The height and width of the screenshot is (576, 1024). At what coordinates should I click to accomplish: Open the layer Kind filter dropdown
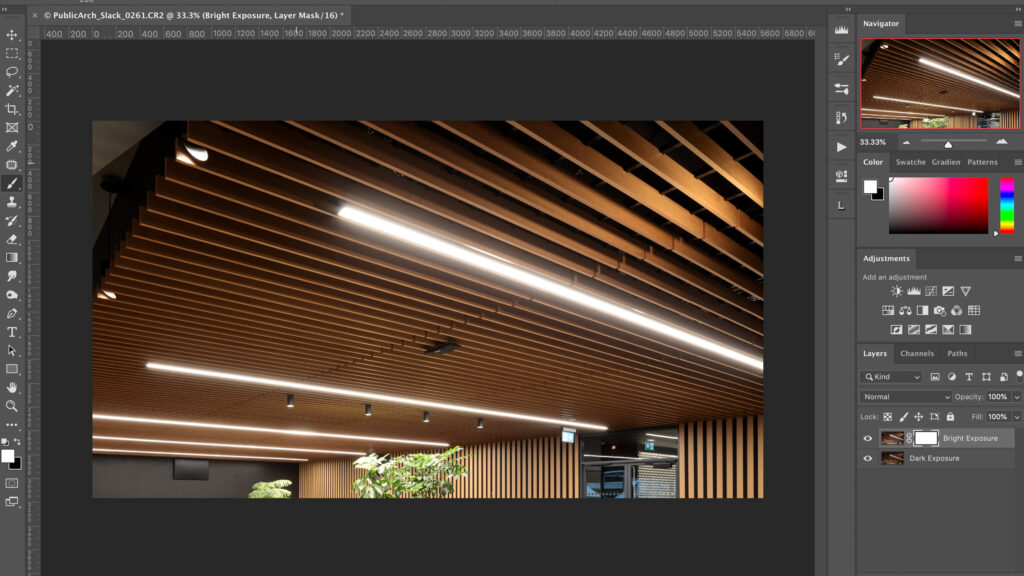click(x=891, y=377)
